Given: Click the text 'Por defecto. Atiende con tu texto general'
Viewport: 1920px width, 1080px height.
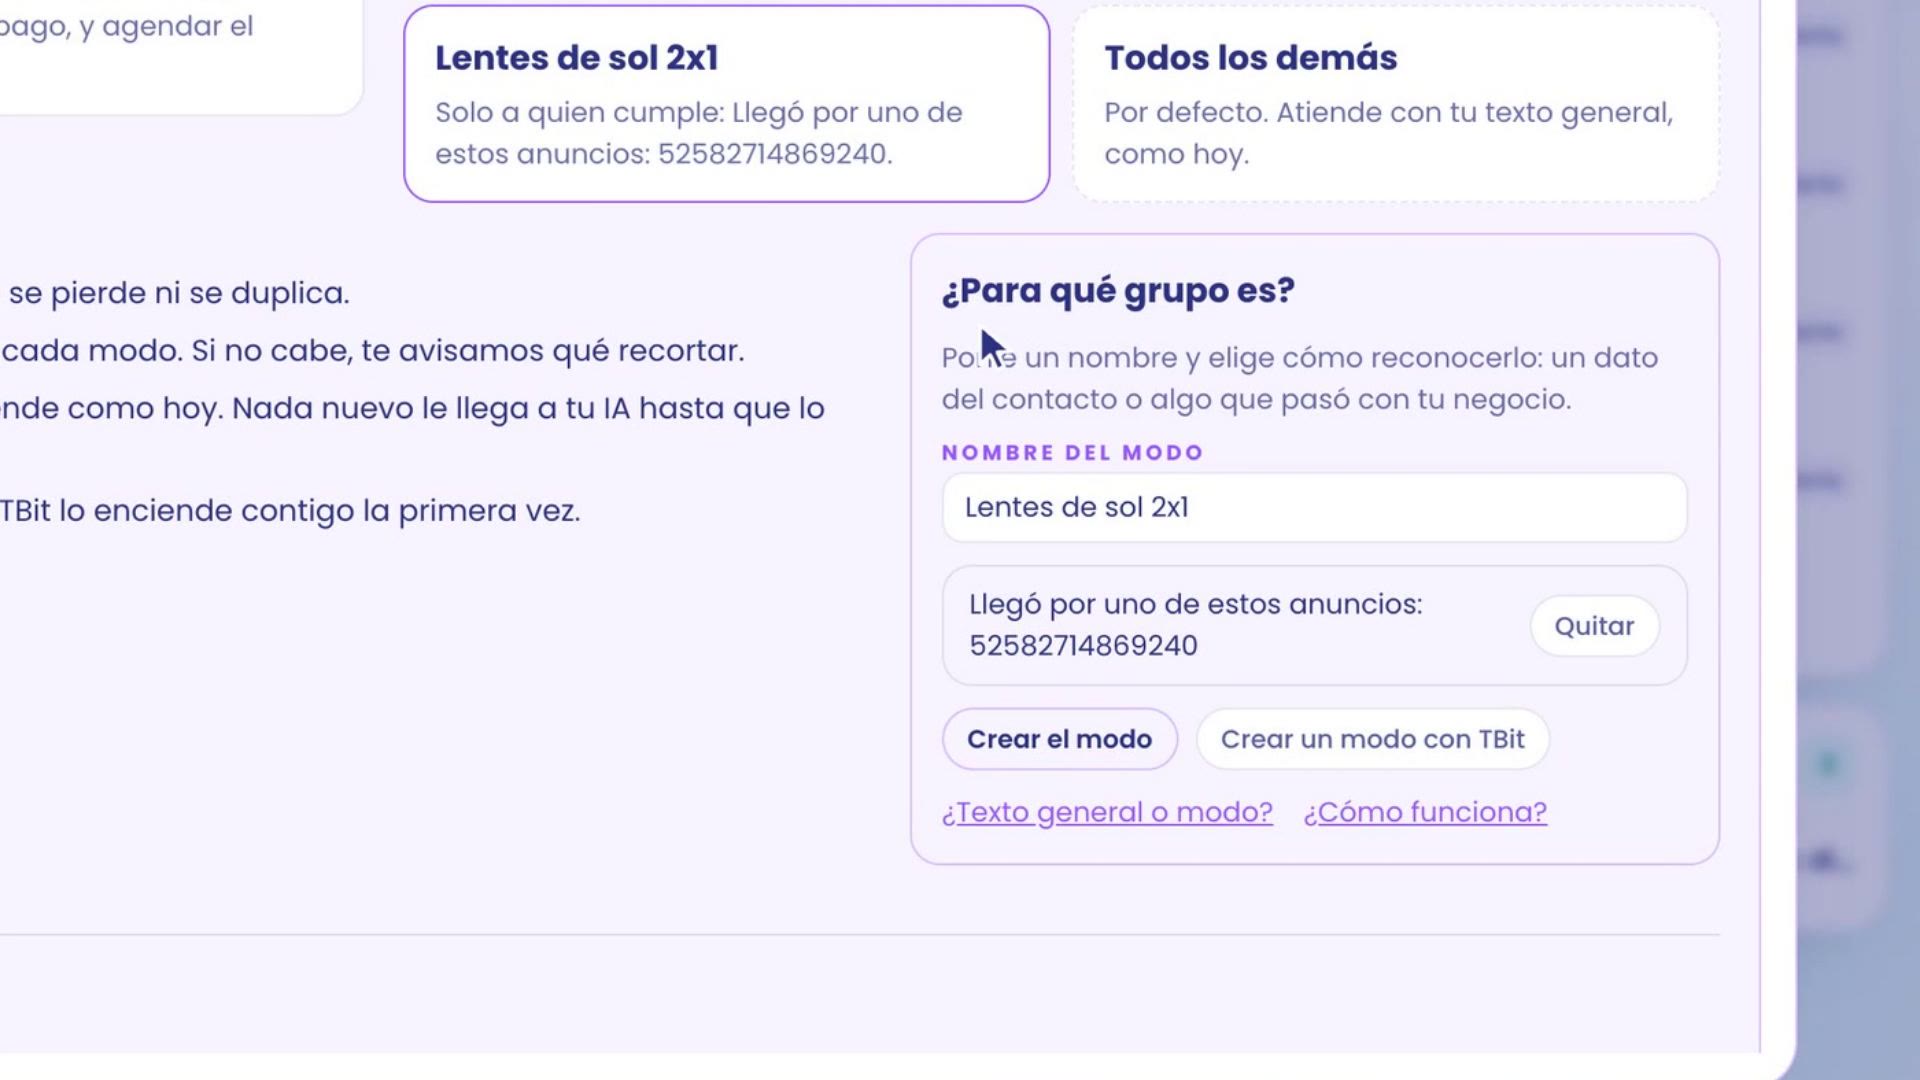Looking at the screenshot, I should (x=1388, y=112).
